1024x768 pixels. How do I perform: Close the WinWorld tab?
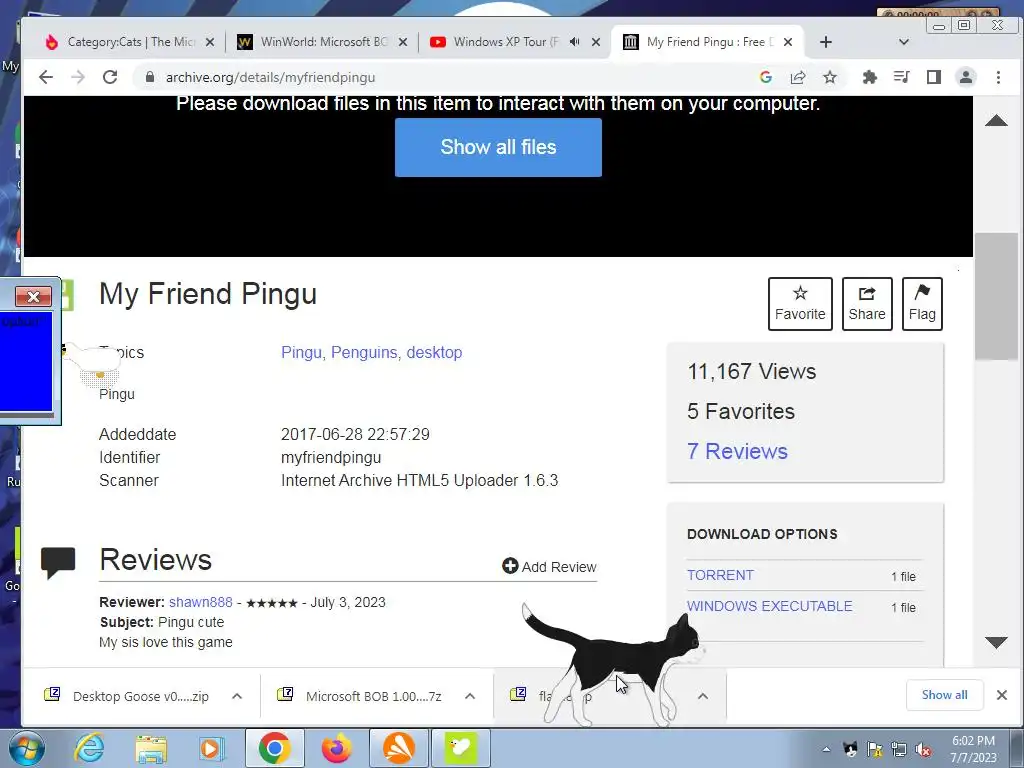click(x=403, y=42)
